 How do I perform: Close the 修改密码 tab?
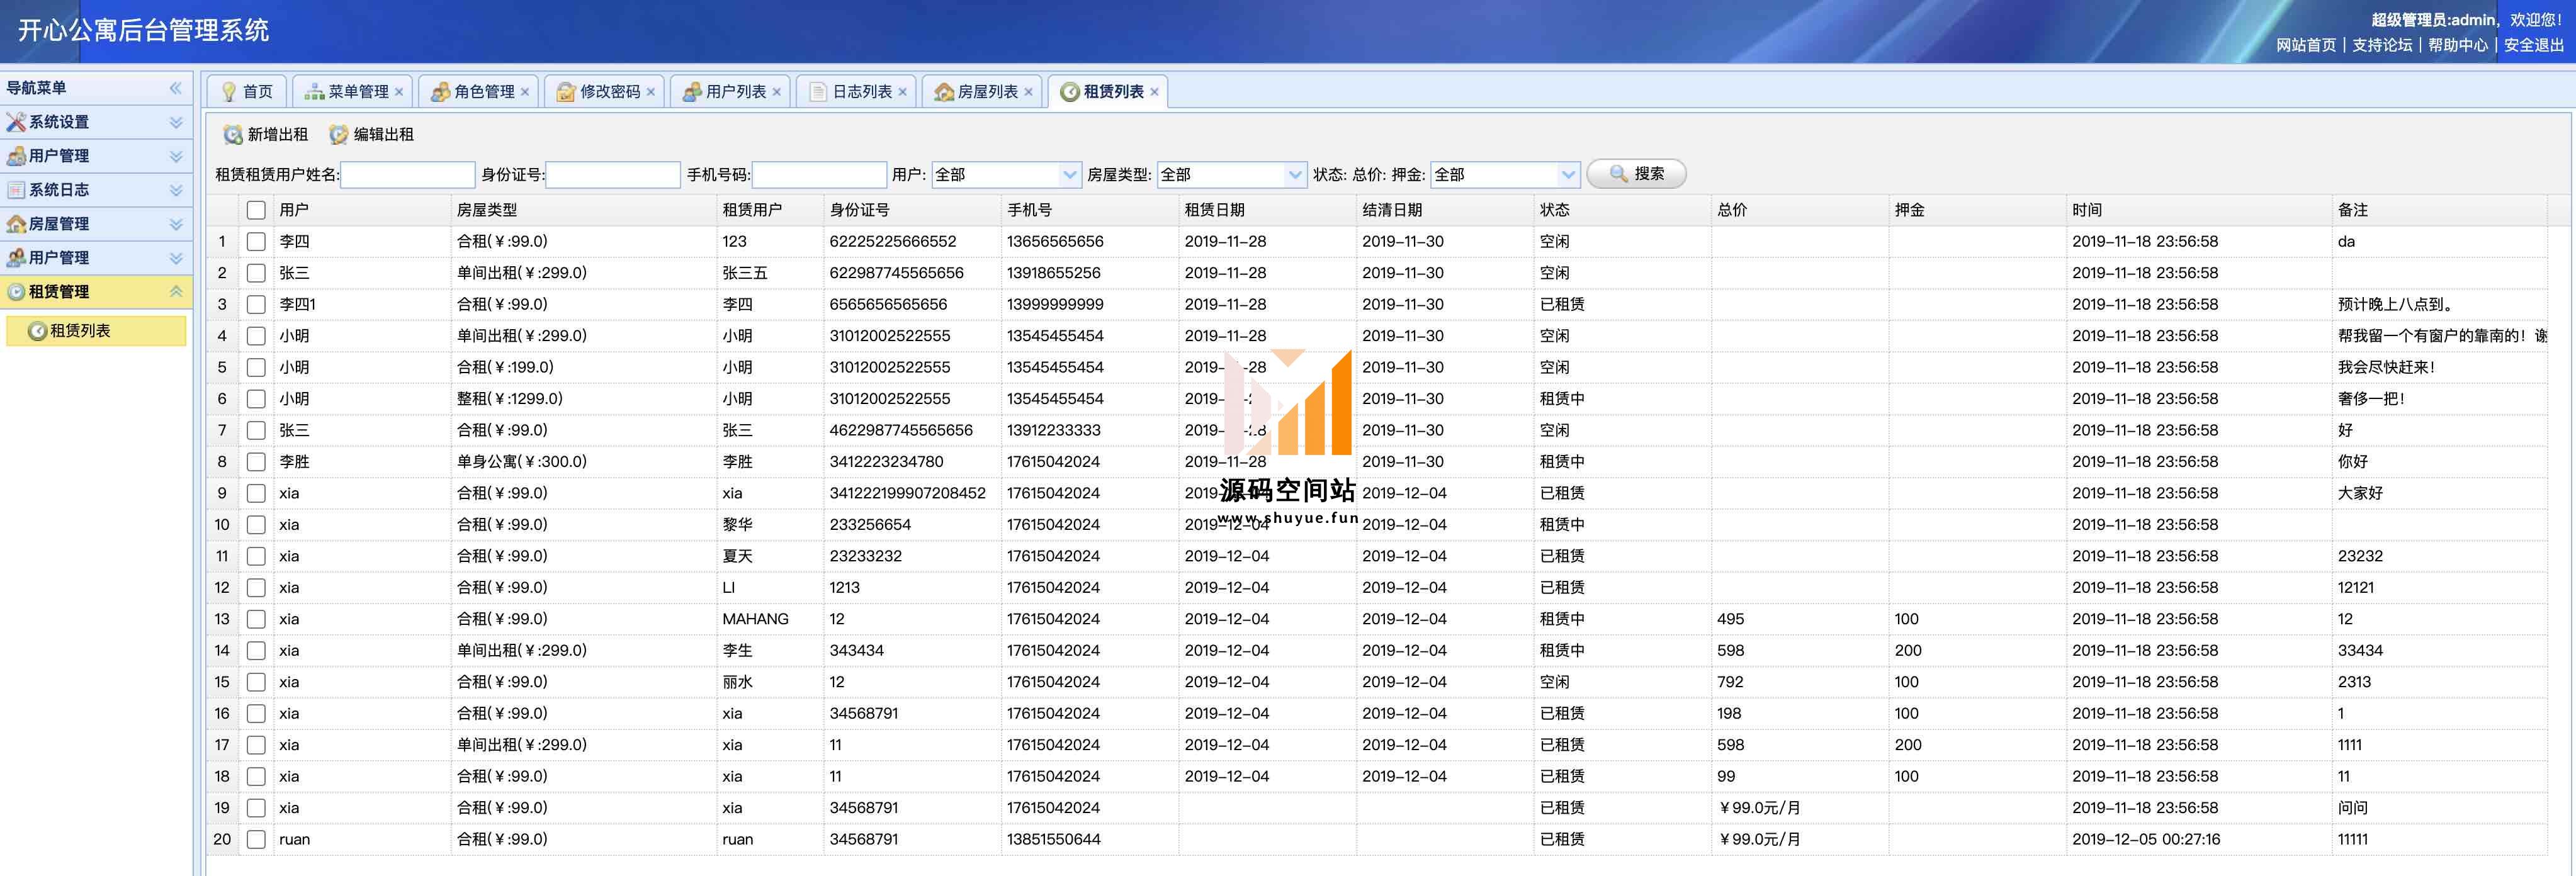coord(651,92)
